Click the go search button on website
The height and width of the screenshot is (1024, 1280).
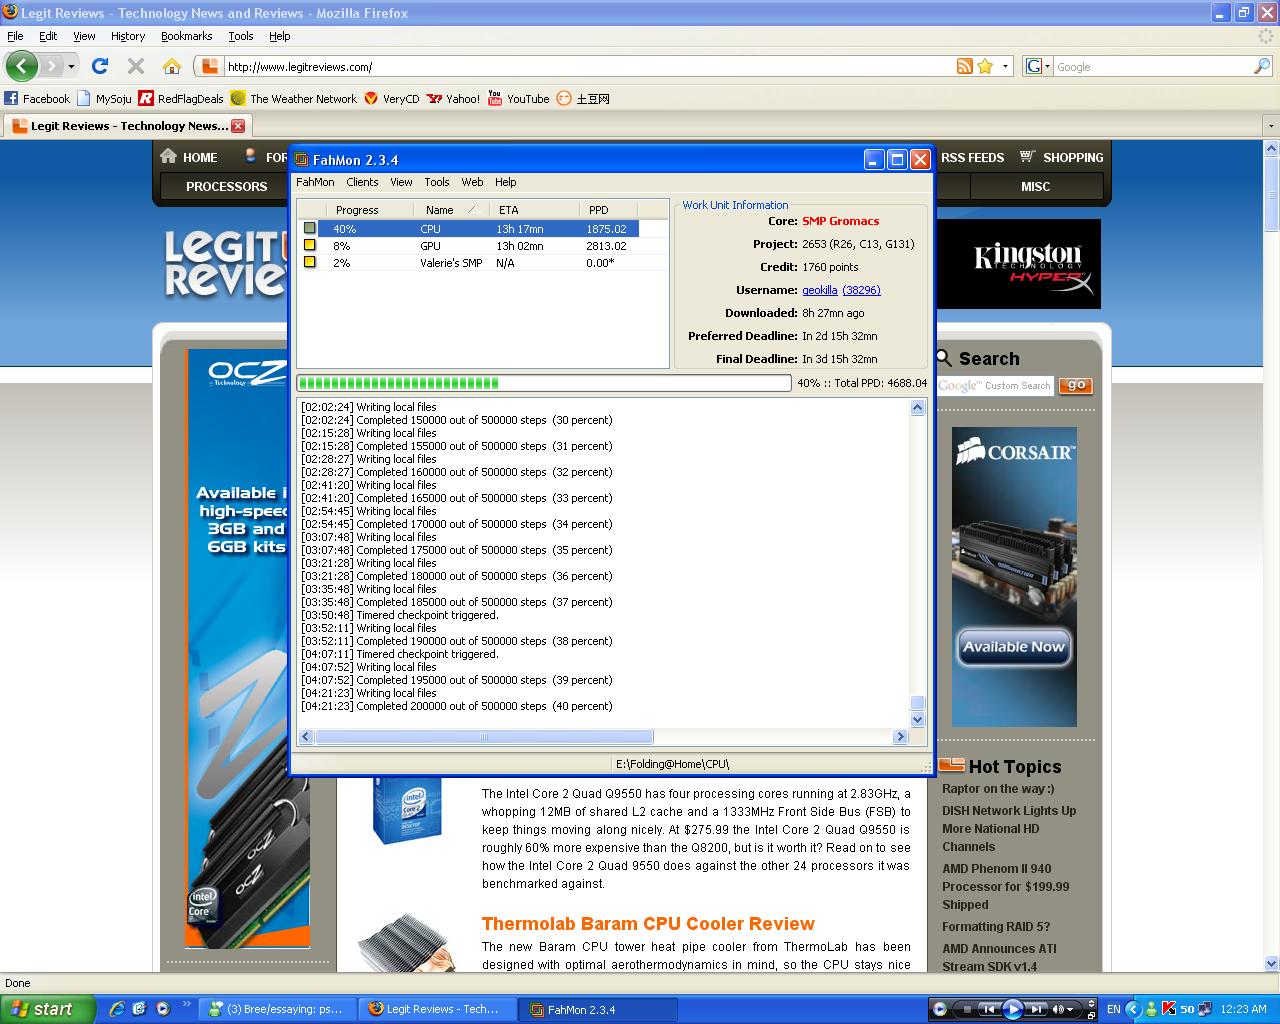coord(1076,385)
